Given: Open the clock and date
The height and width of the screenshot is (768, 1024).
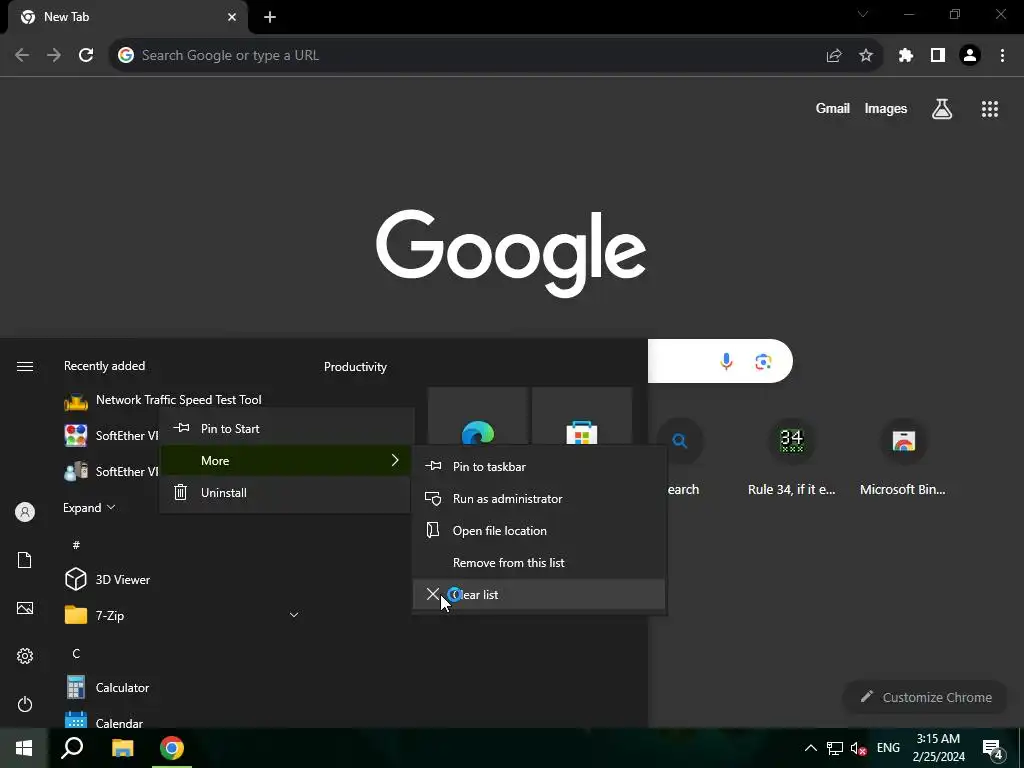Looking at the screenshot, I should click(x=938, y=748).
